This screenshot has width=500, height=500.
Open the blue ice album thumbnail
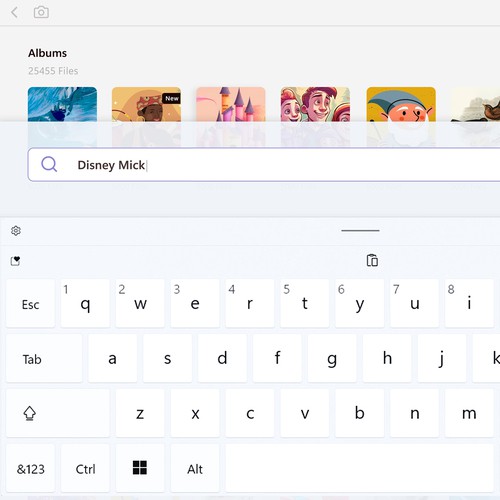(x=62, y=104)
